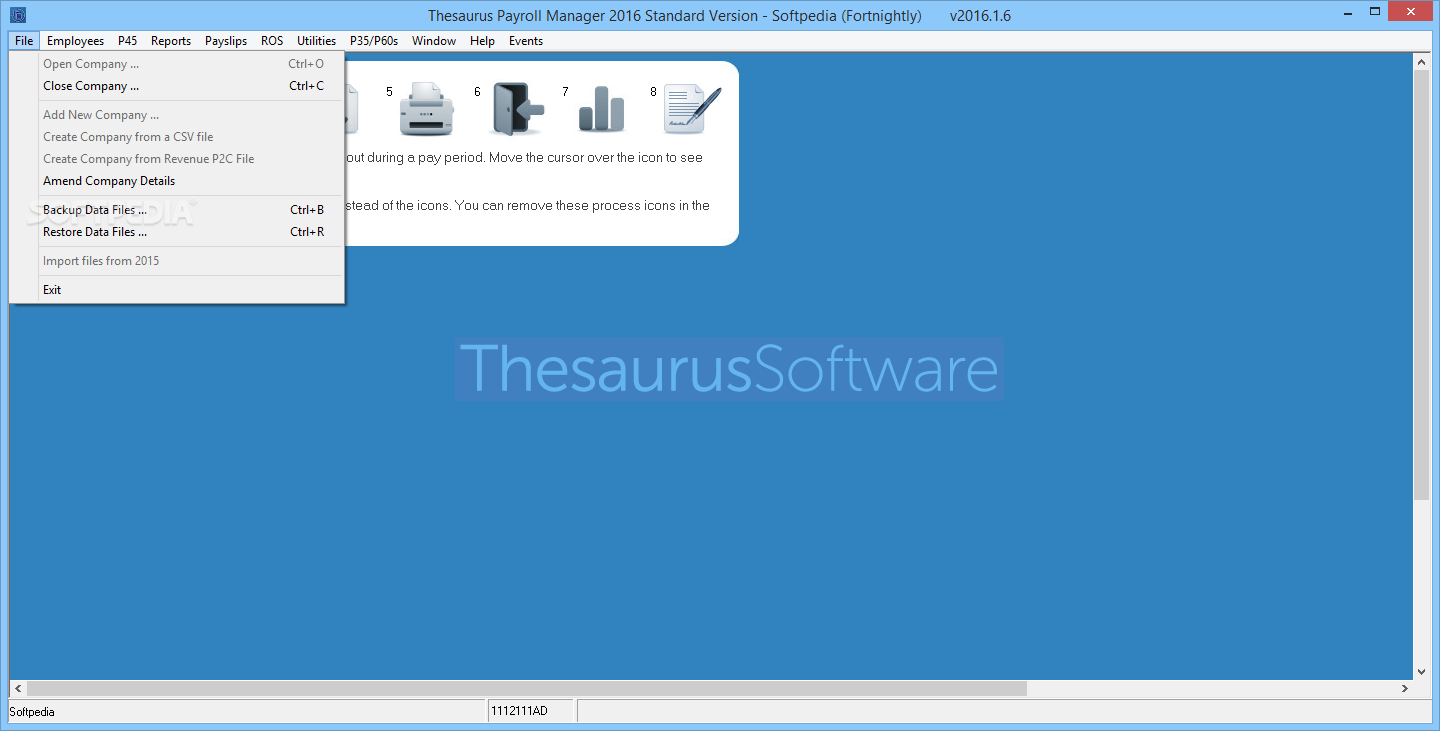Click Exit in the File menu
1440x731 pixels.
(x=177, y=290)
